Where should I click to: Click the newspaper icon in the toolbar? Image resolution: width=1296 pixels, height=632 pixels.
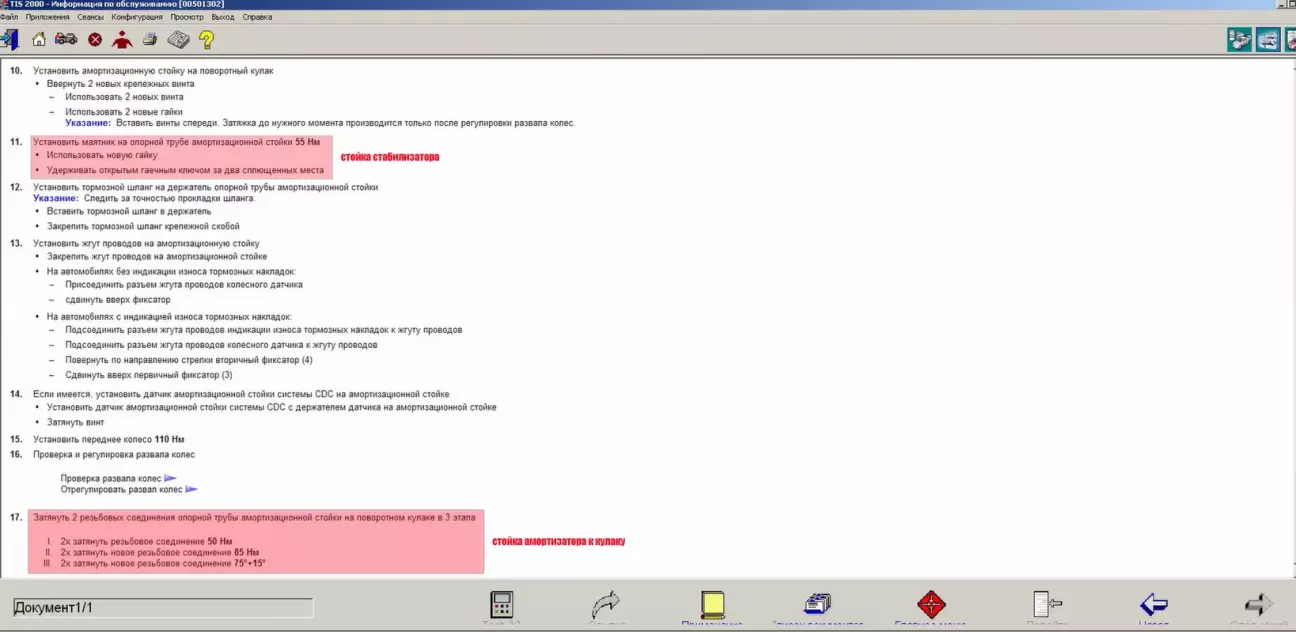pos(178,40)
